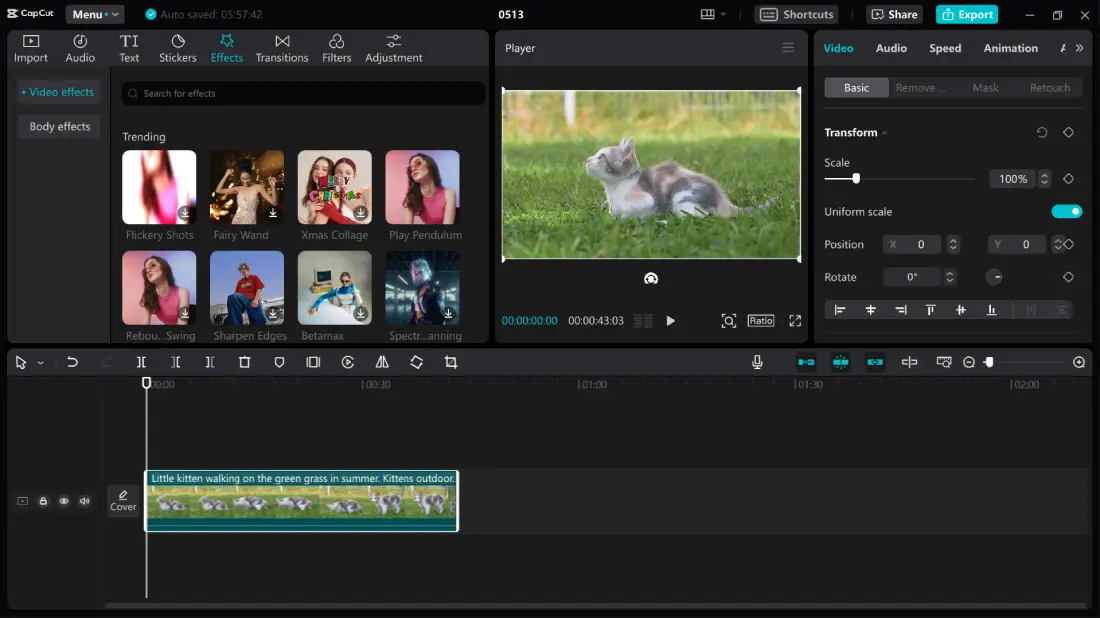Image resolution: width=1100 pixels, height=618 pixels.
Task: Select the Crop tool in timeline toolbar
Action: [x=451, y=362]
